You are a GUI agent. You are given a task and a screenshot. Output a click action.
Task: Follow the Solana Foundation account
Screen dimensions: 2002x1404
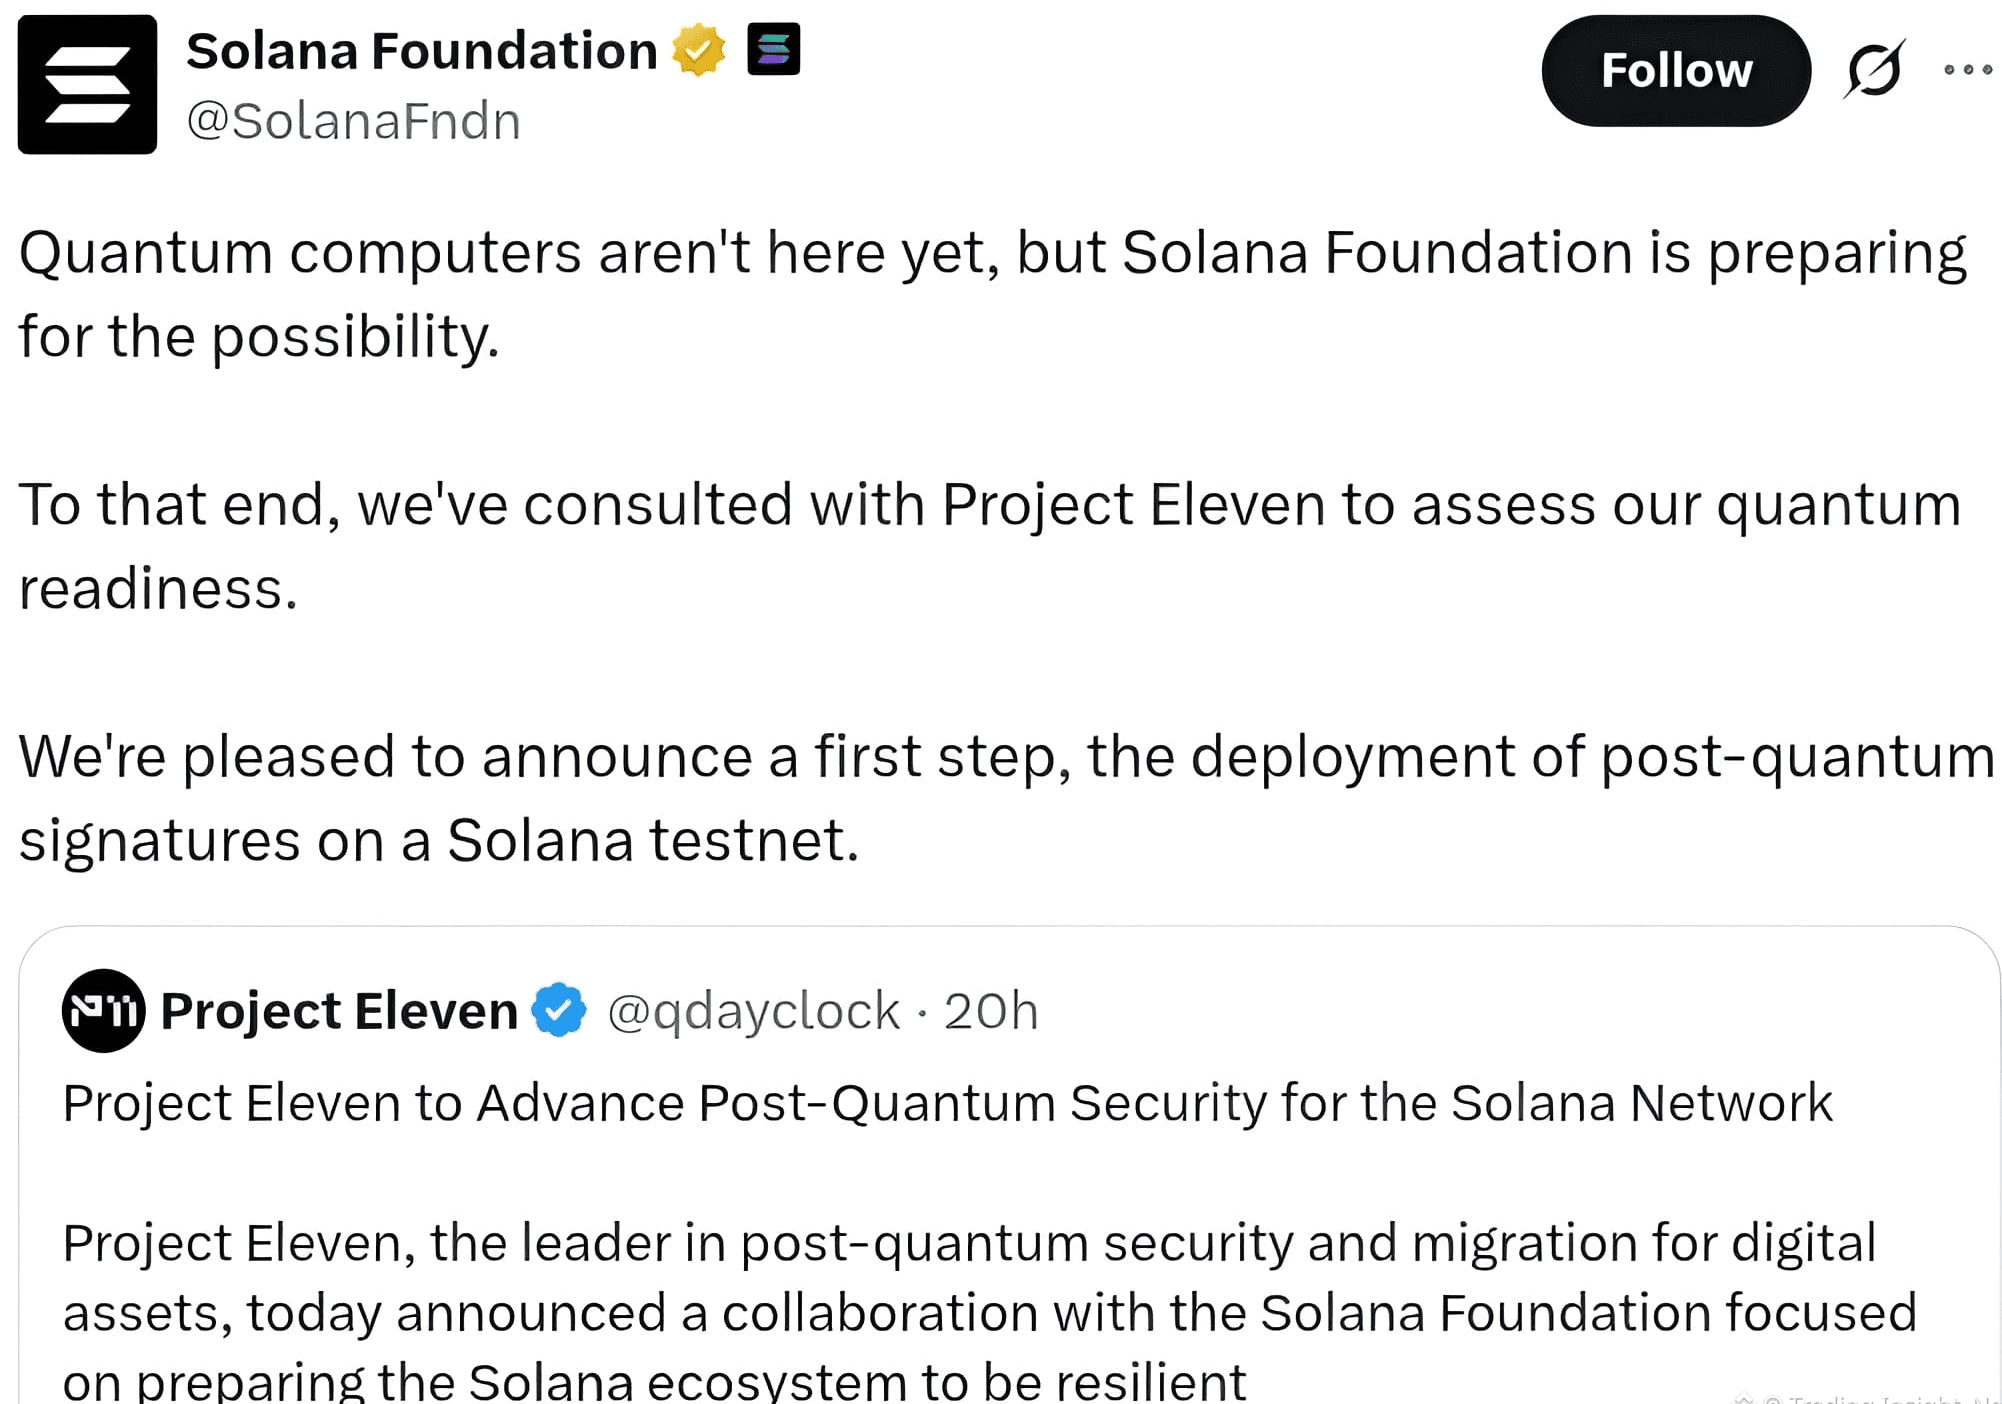pos(1675,71)
